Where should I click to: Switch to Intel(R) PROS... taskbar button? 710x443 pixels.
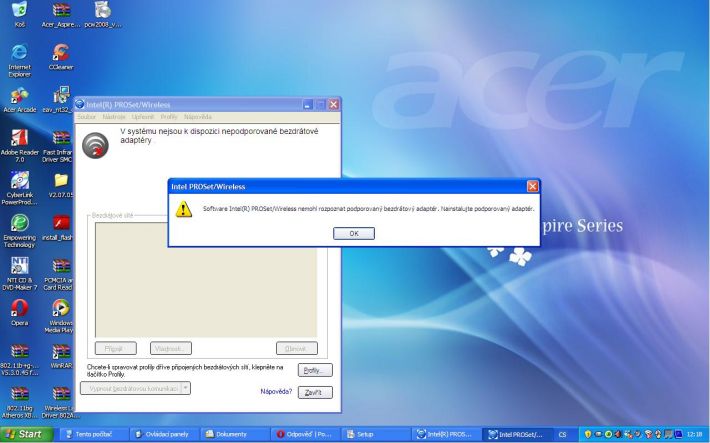[446, 434]
